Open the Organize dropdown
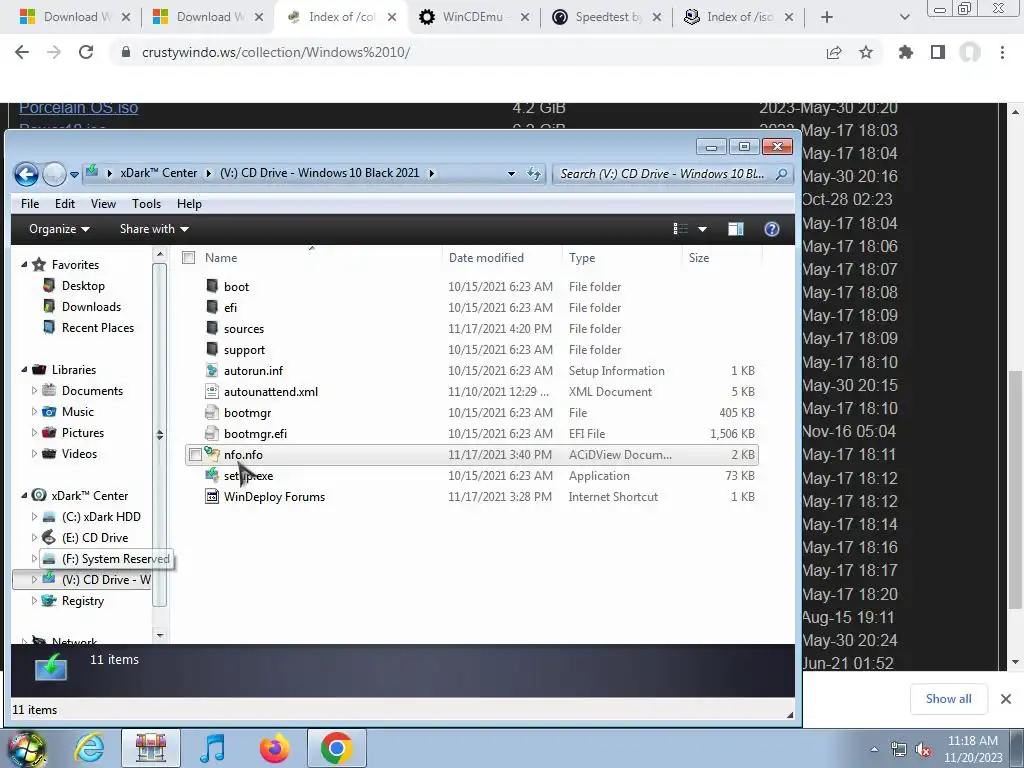 (x=59, y=229)
